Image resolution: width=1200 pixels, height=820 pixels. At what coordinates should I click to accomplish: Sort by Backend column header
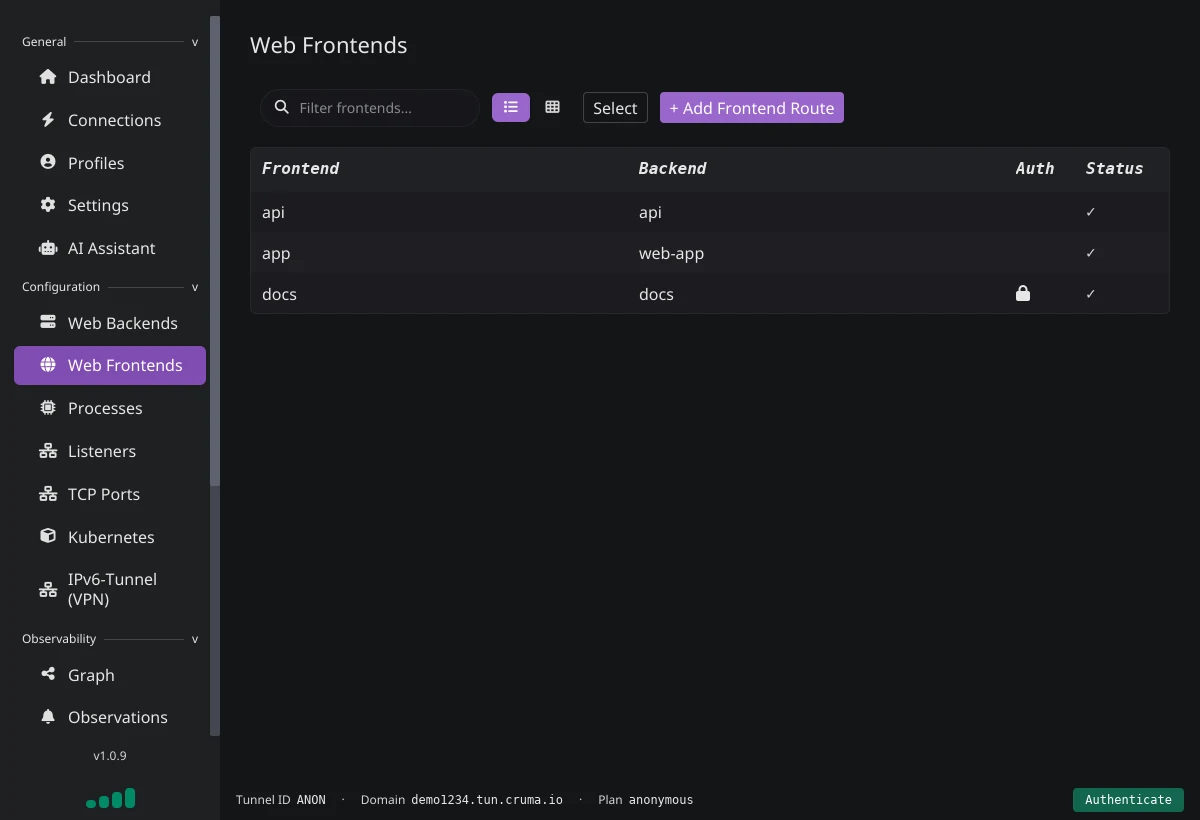tap(672, 168)
